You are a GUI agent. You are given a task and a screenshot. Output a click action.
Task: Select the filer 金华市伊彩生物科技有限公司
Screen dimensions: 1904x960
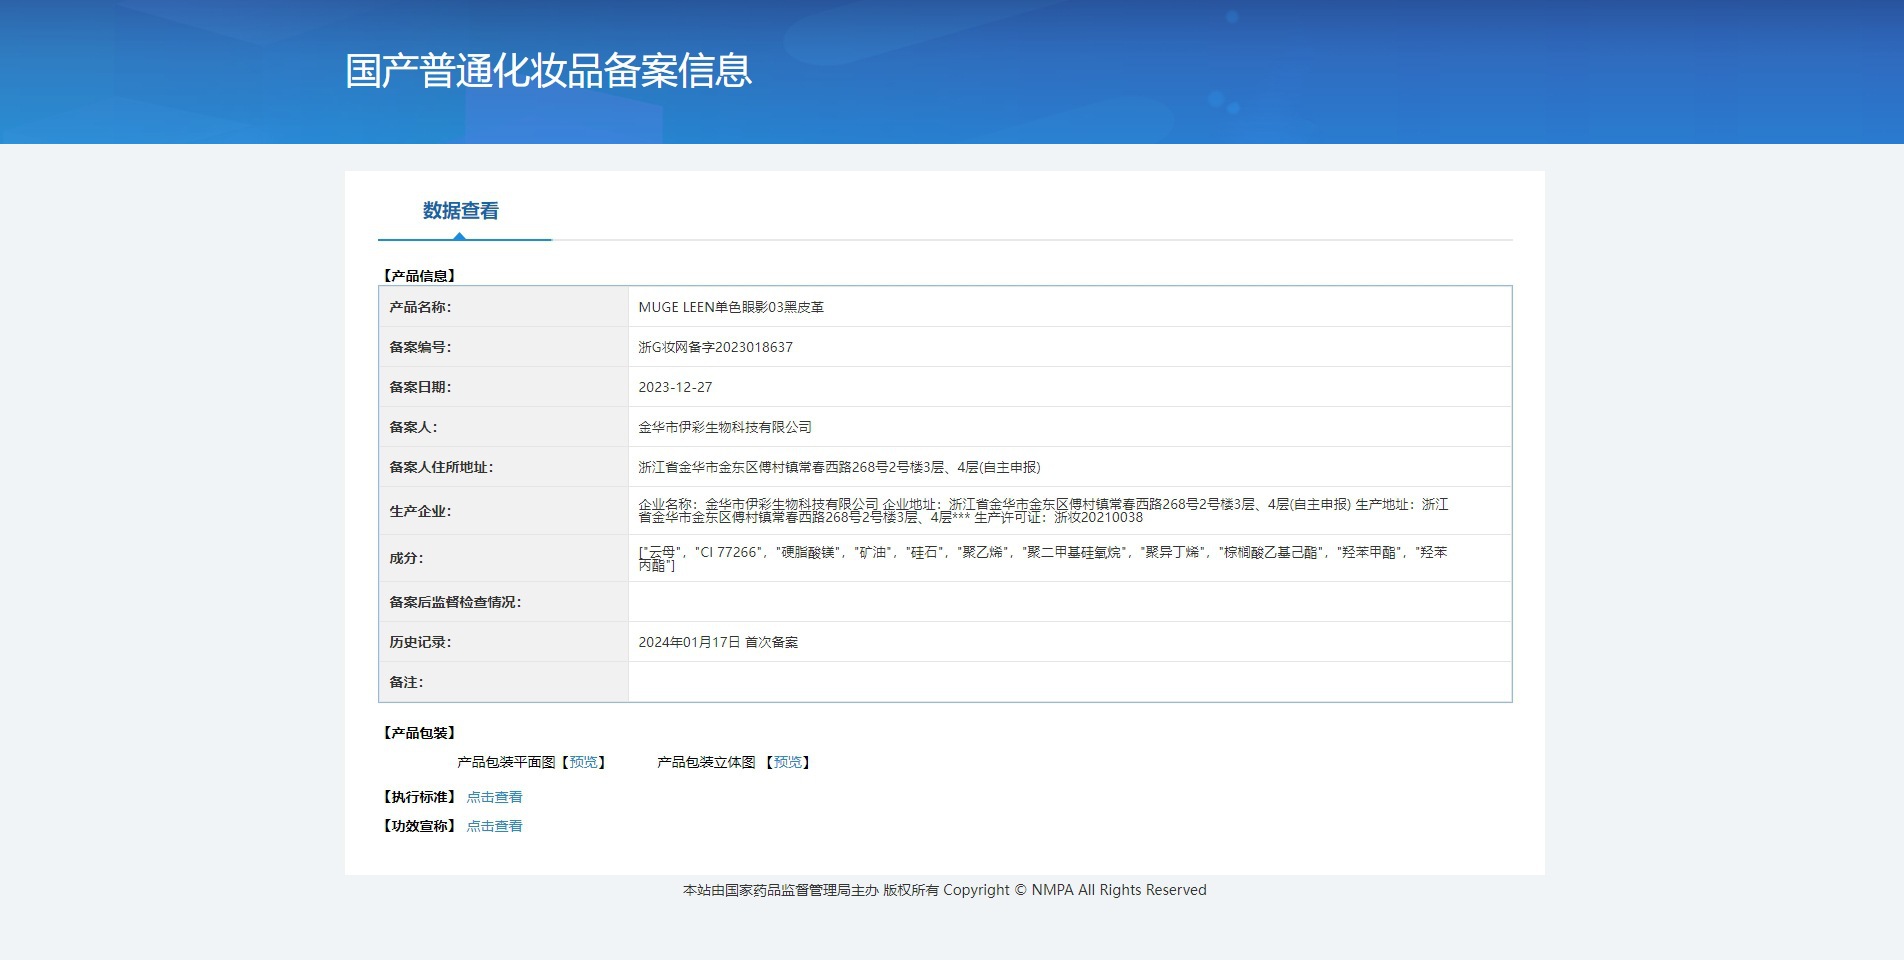tap(725, 427)
